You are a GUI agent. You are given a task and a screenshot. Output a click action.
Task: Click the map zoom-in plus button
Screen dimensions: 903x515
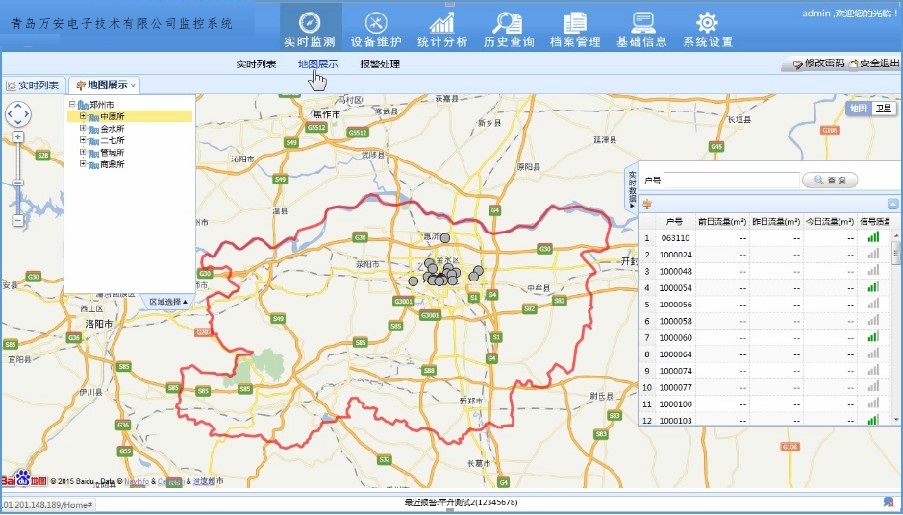click(18, 136)
